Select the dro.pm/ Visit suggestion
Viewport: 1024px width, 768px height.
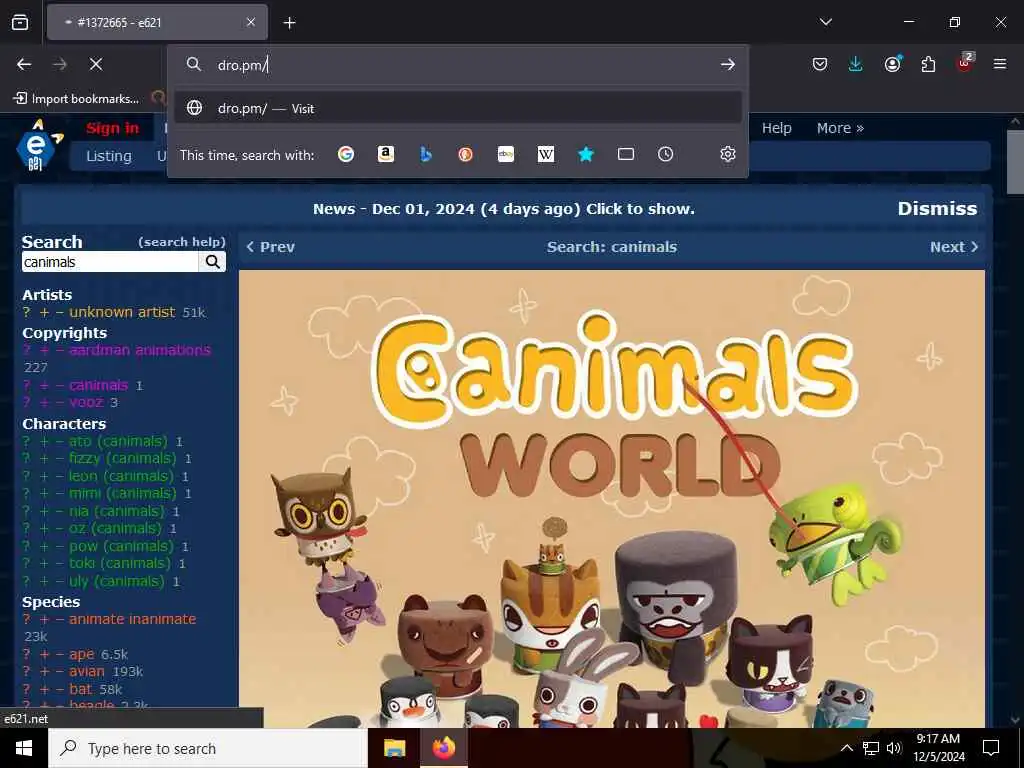tap(458, 108)
